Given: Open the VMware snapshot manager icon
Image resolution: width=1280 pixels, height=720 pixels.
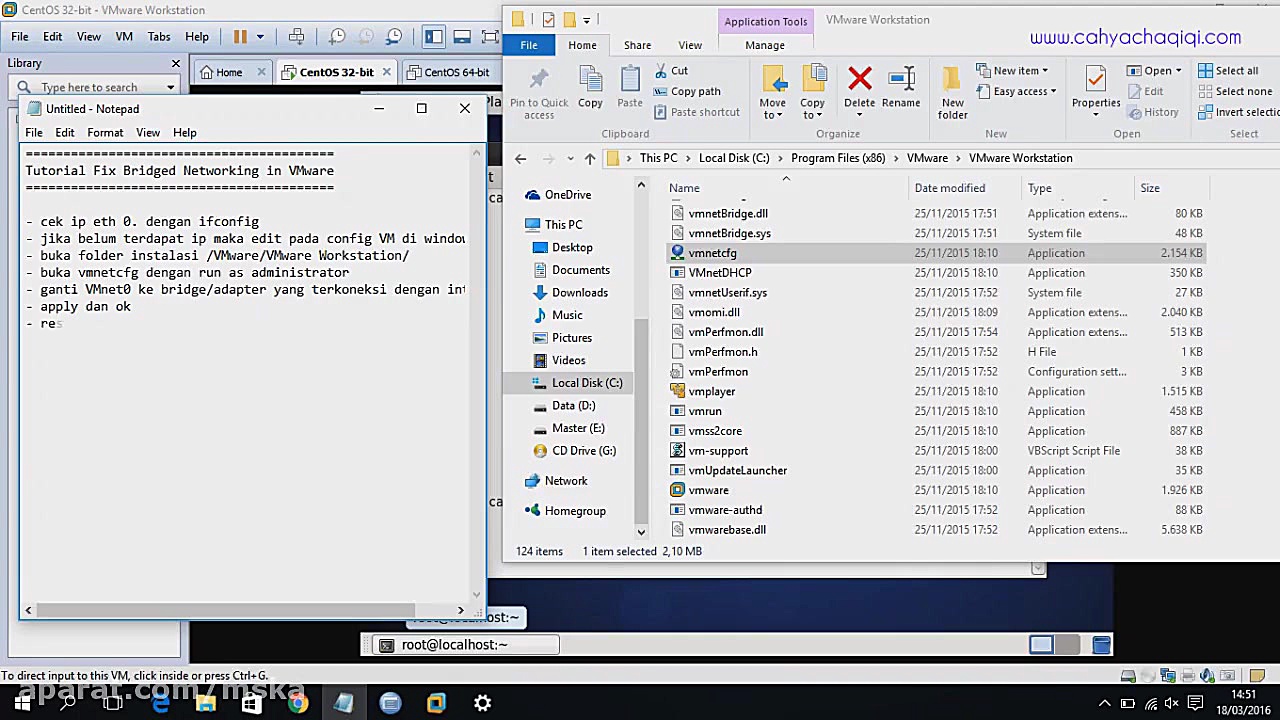Looking at the screenshot, I should (x=394, y=37).
